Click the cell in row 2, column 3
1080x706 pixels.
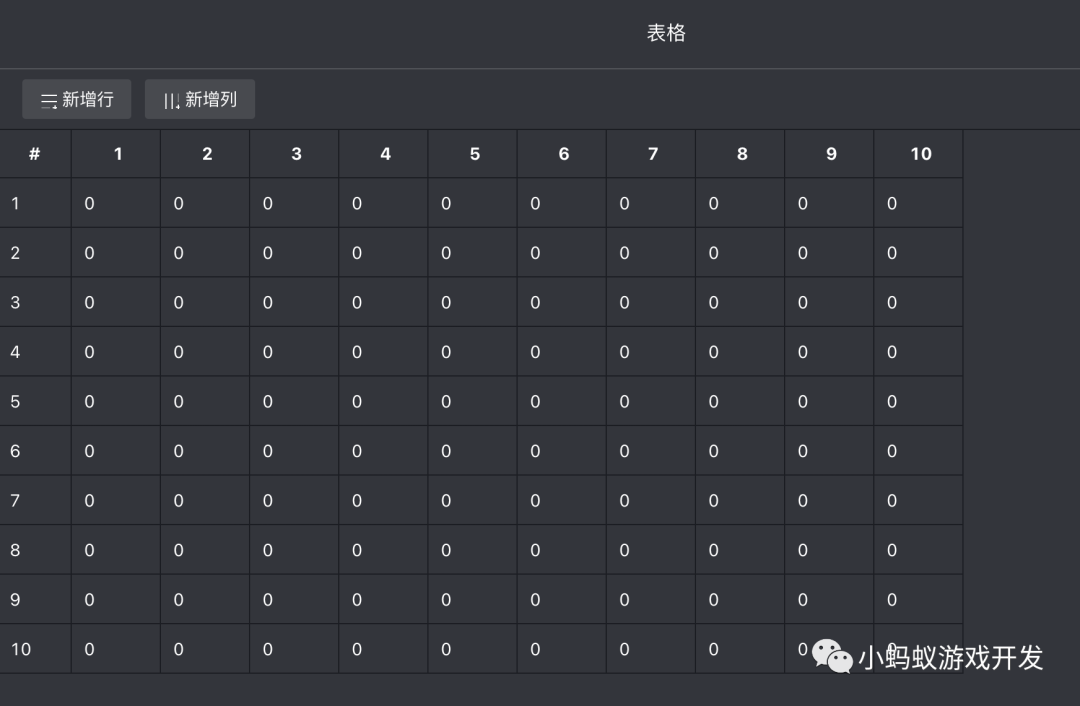294,253
